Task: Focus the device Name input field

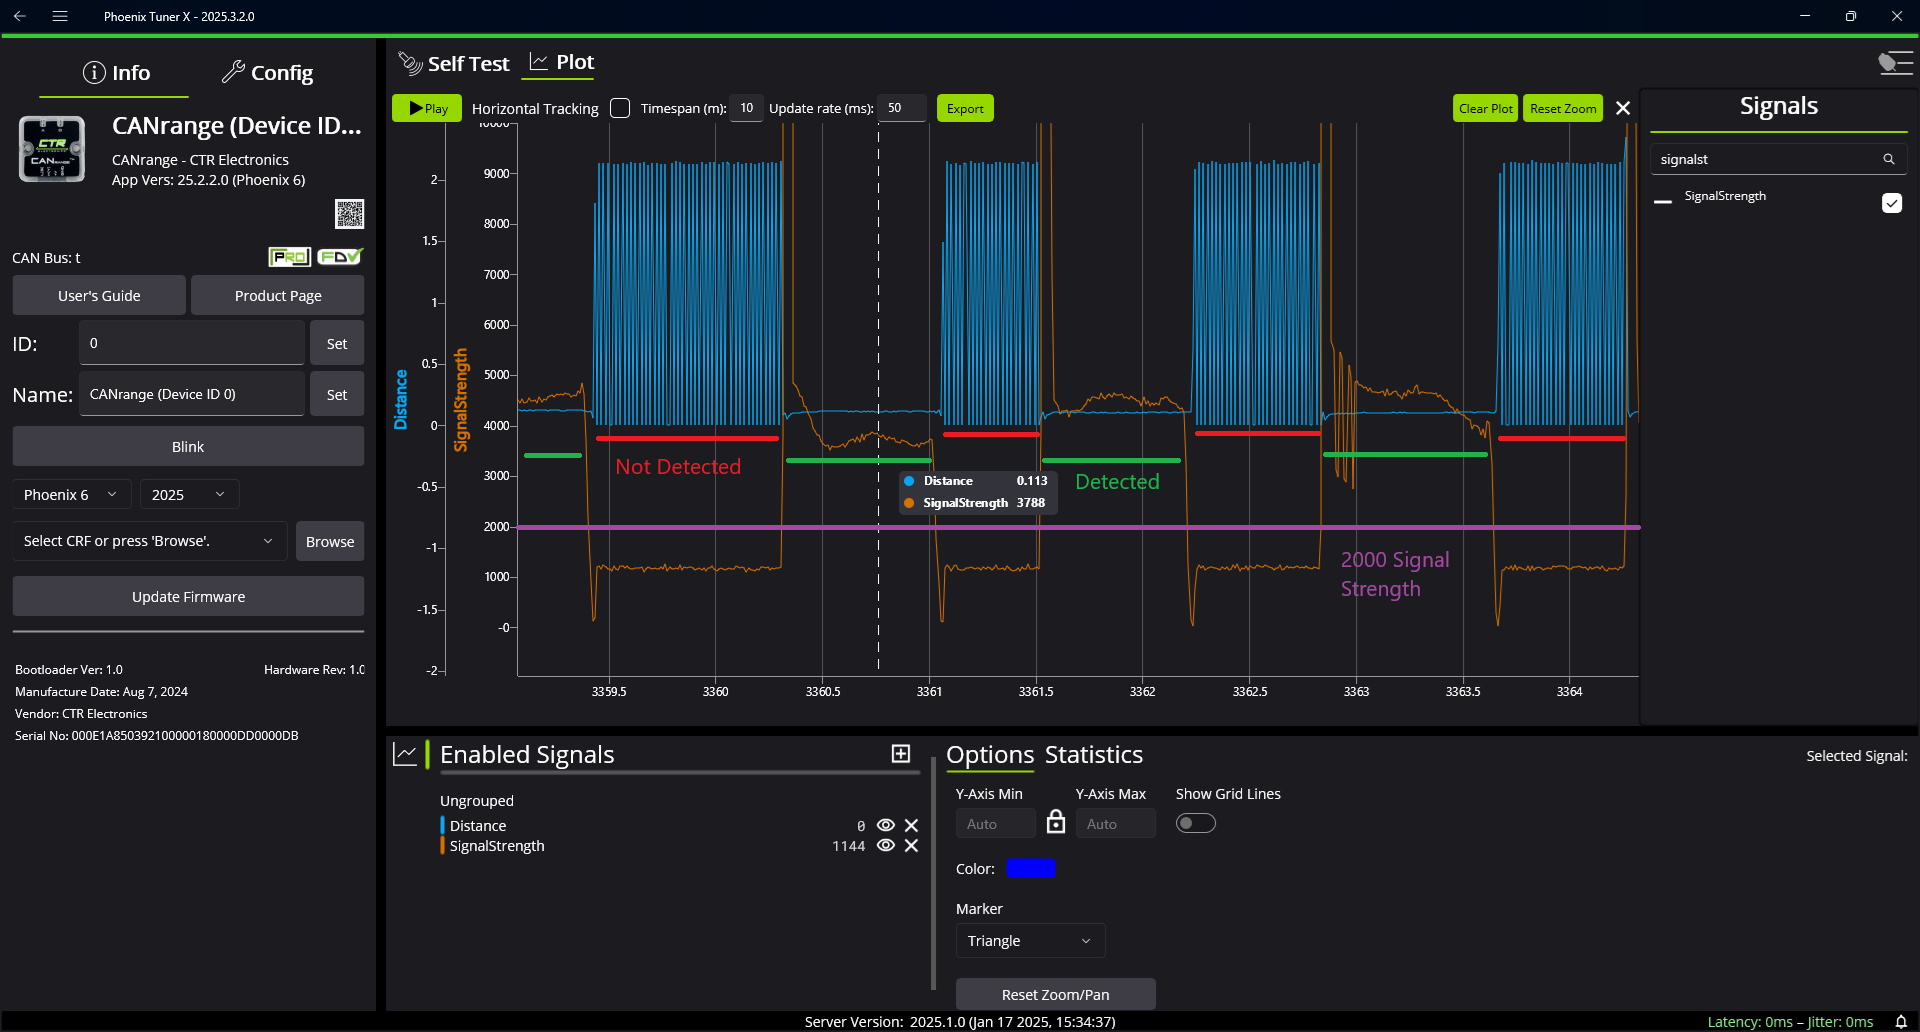Action: (192, 394)
